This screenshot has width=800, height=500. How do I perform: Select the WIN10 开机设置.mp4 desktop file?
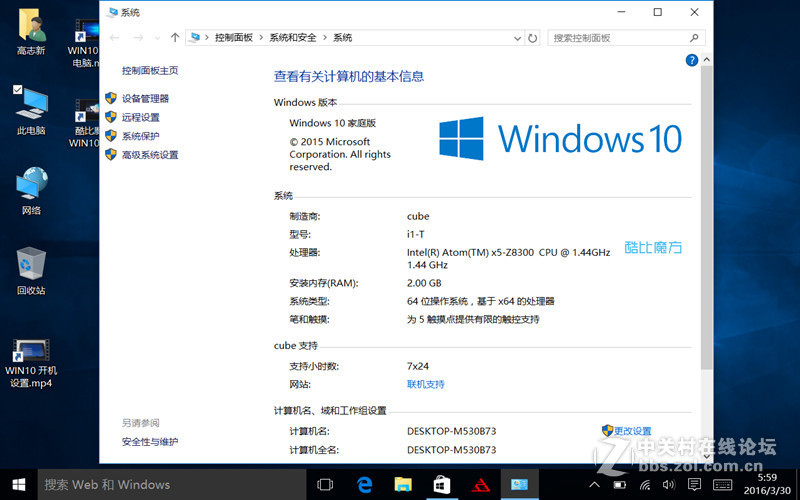tap(31, 363)
